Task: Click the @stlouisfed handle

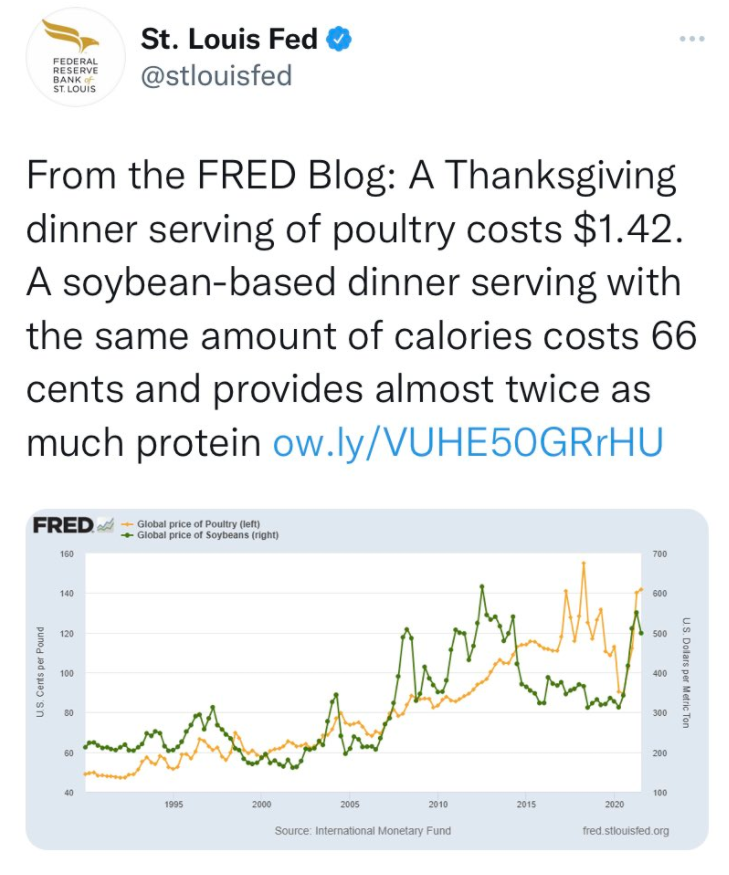Action: (x=216, y=75)
